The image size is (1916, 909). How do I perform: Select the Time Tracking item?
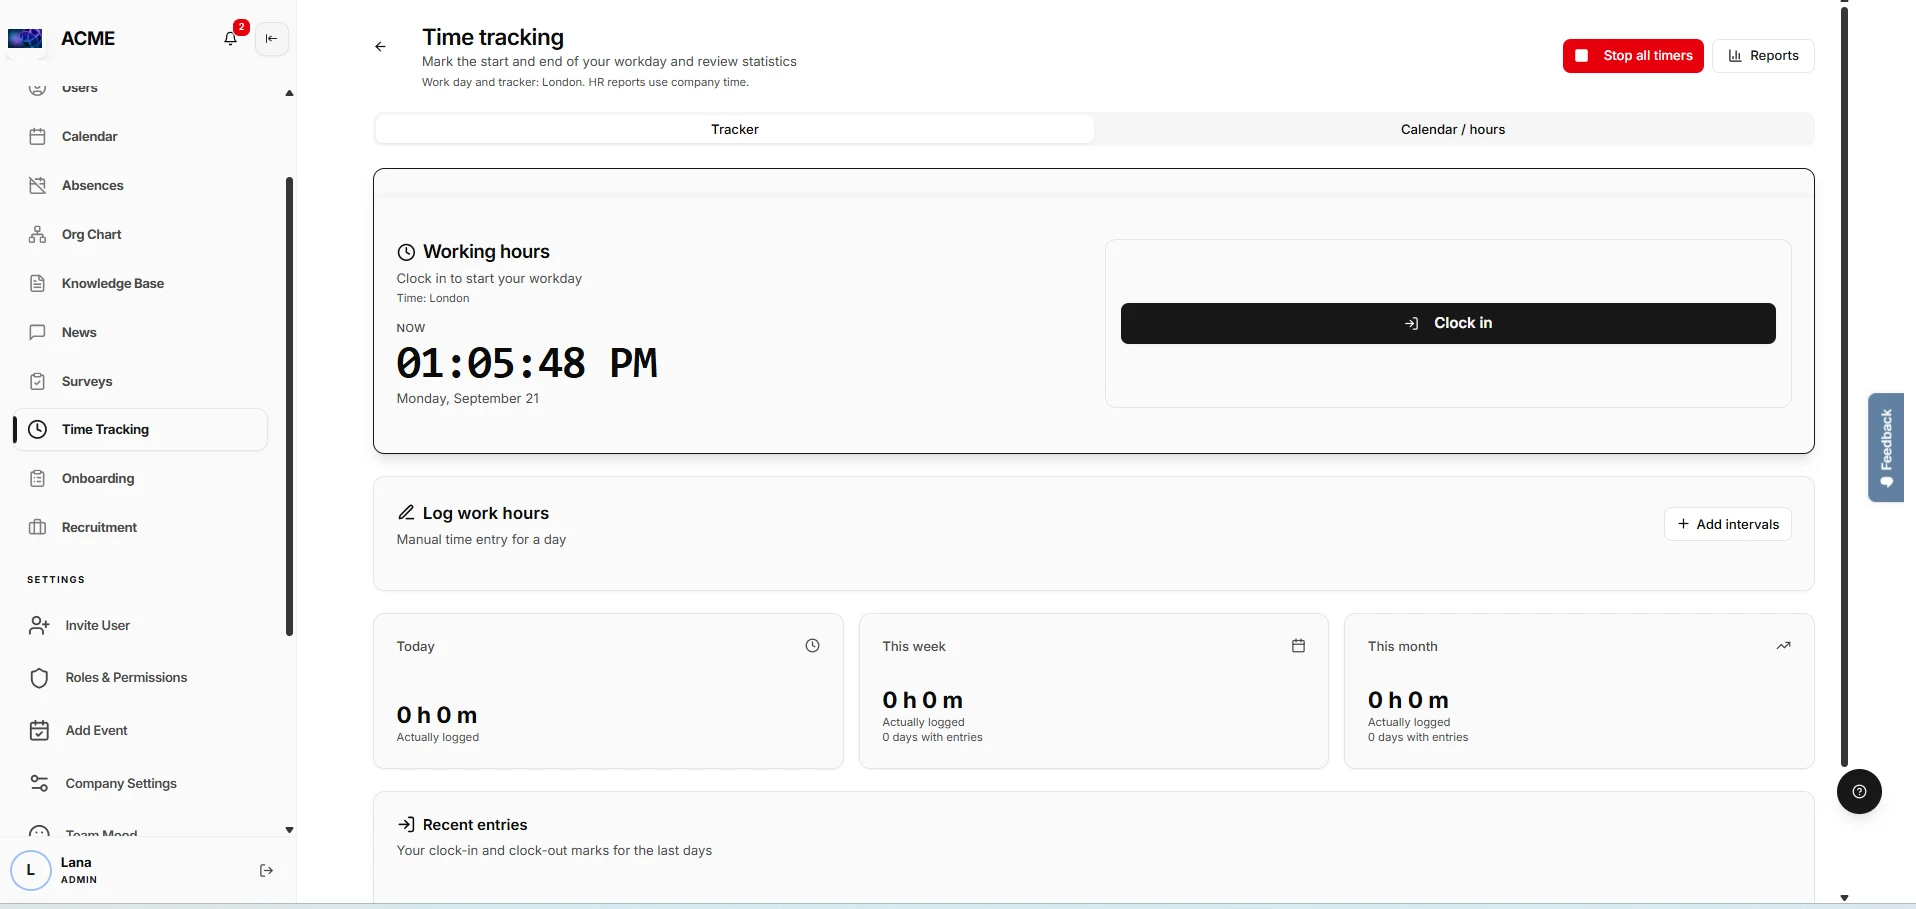point(140,429)
